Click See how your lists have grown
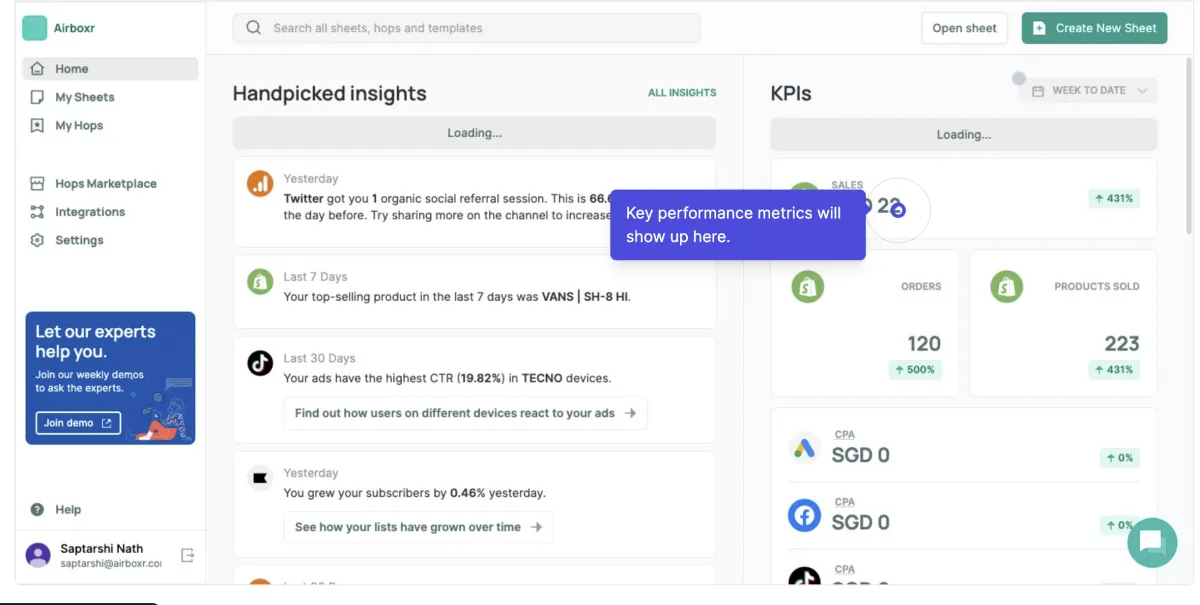The width and height of the screenshot is (1200, 605). (x=418, y=527)
